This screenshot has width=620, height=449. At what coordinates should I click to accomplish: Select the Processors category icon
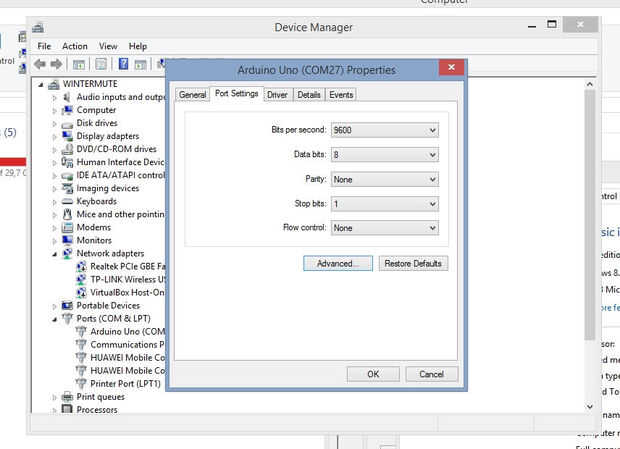point(67,409)
